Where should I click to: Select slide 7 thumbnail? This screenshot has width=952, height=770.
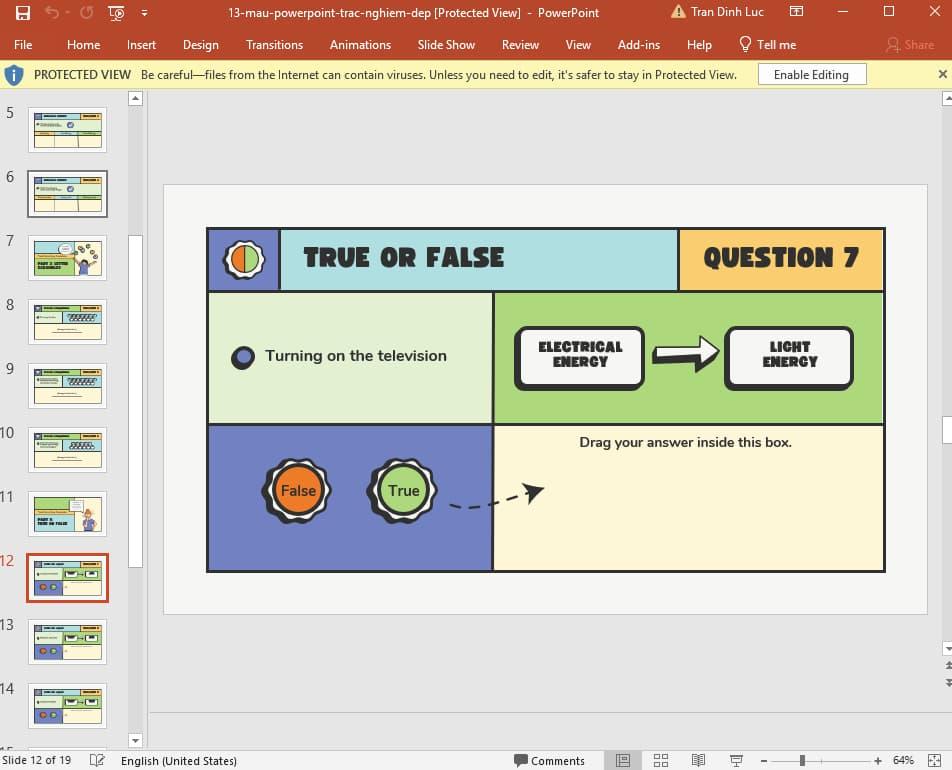pos(67,258)
